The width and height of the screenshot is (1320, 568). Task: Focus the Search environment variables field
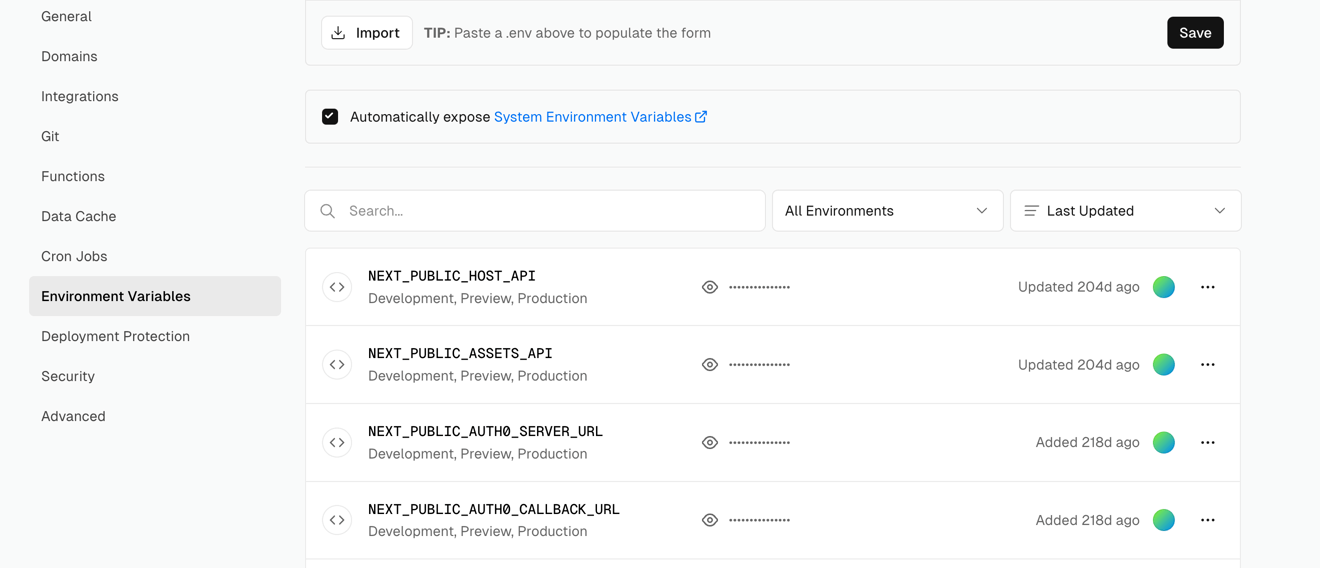tap(550, 211)
